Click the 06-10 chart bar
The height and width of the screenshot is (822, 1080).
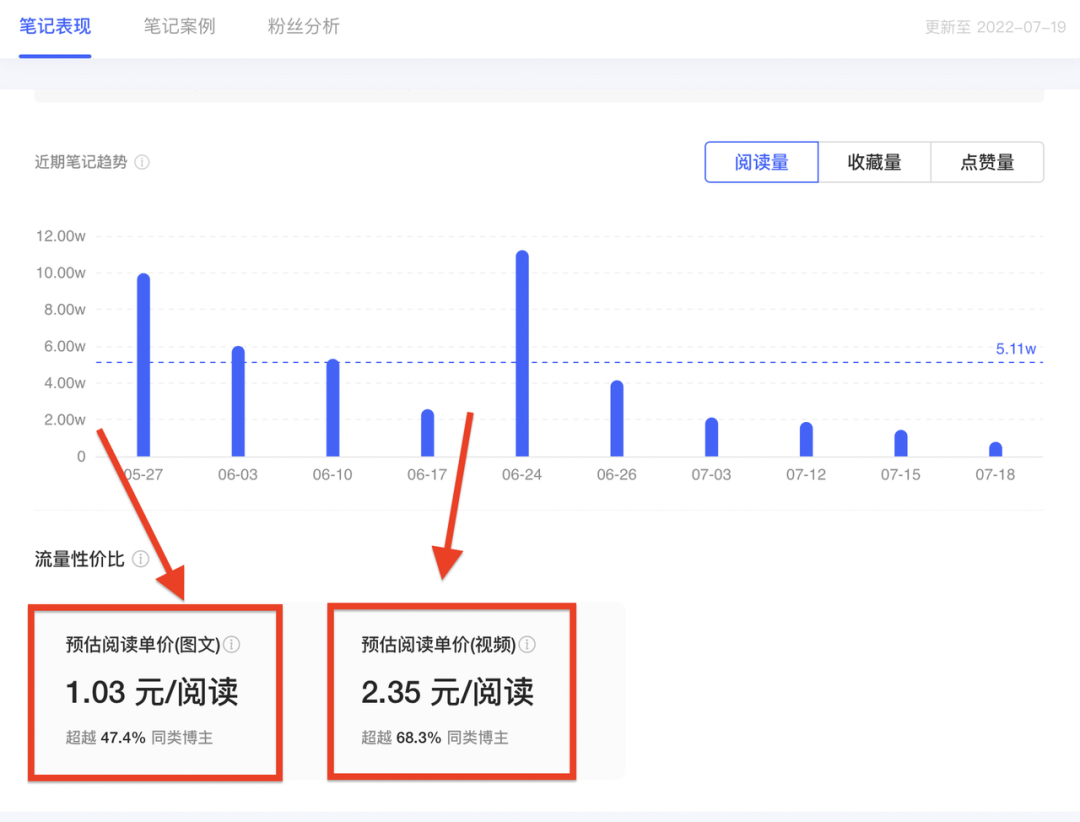click(x=333, y=408)
